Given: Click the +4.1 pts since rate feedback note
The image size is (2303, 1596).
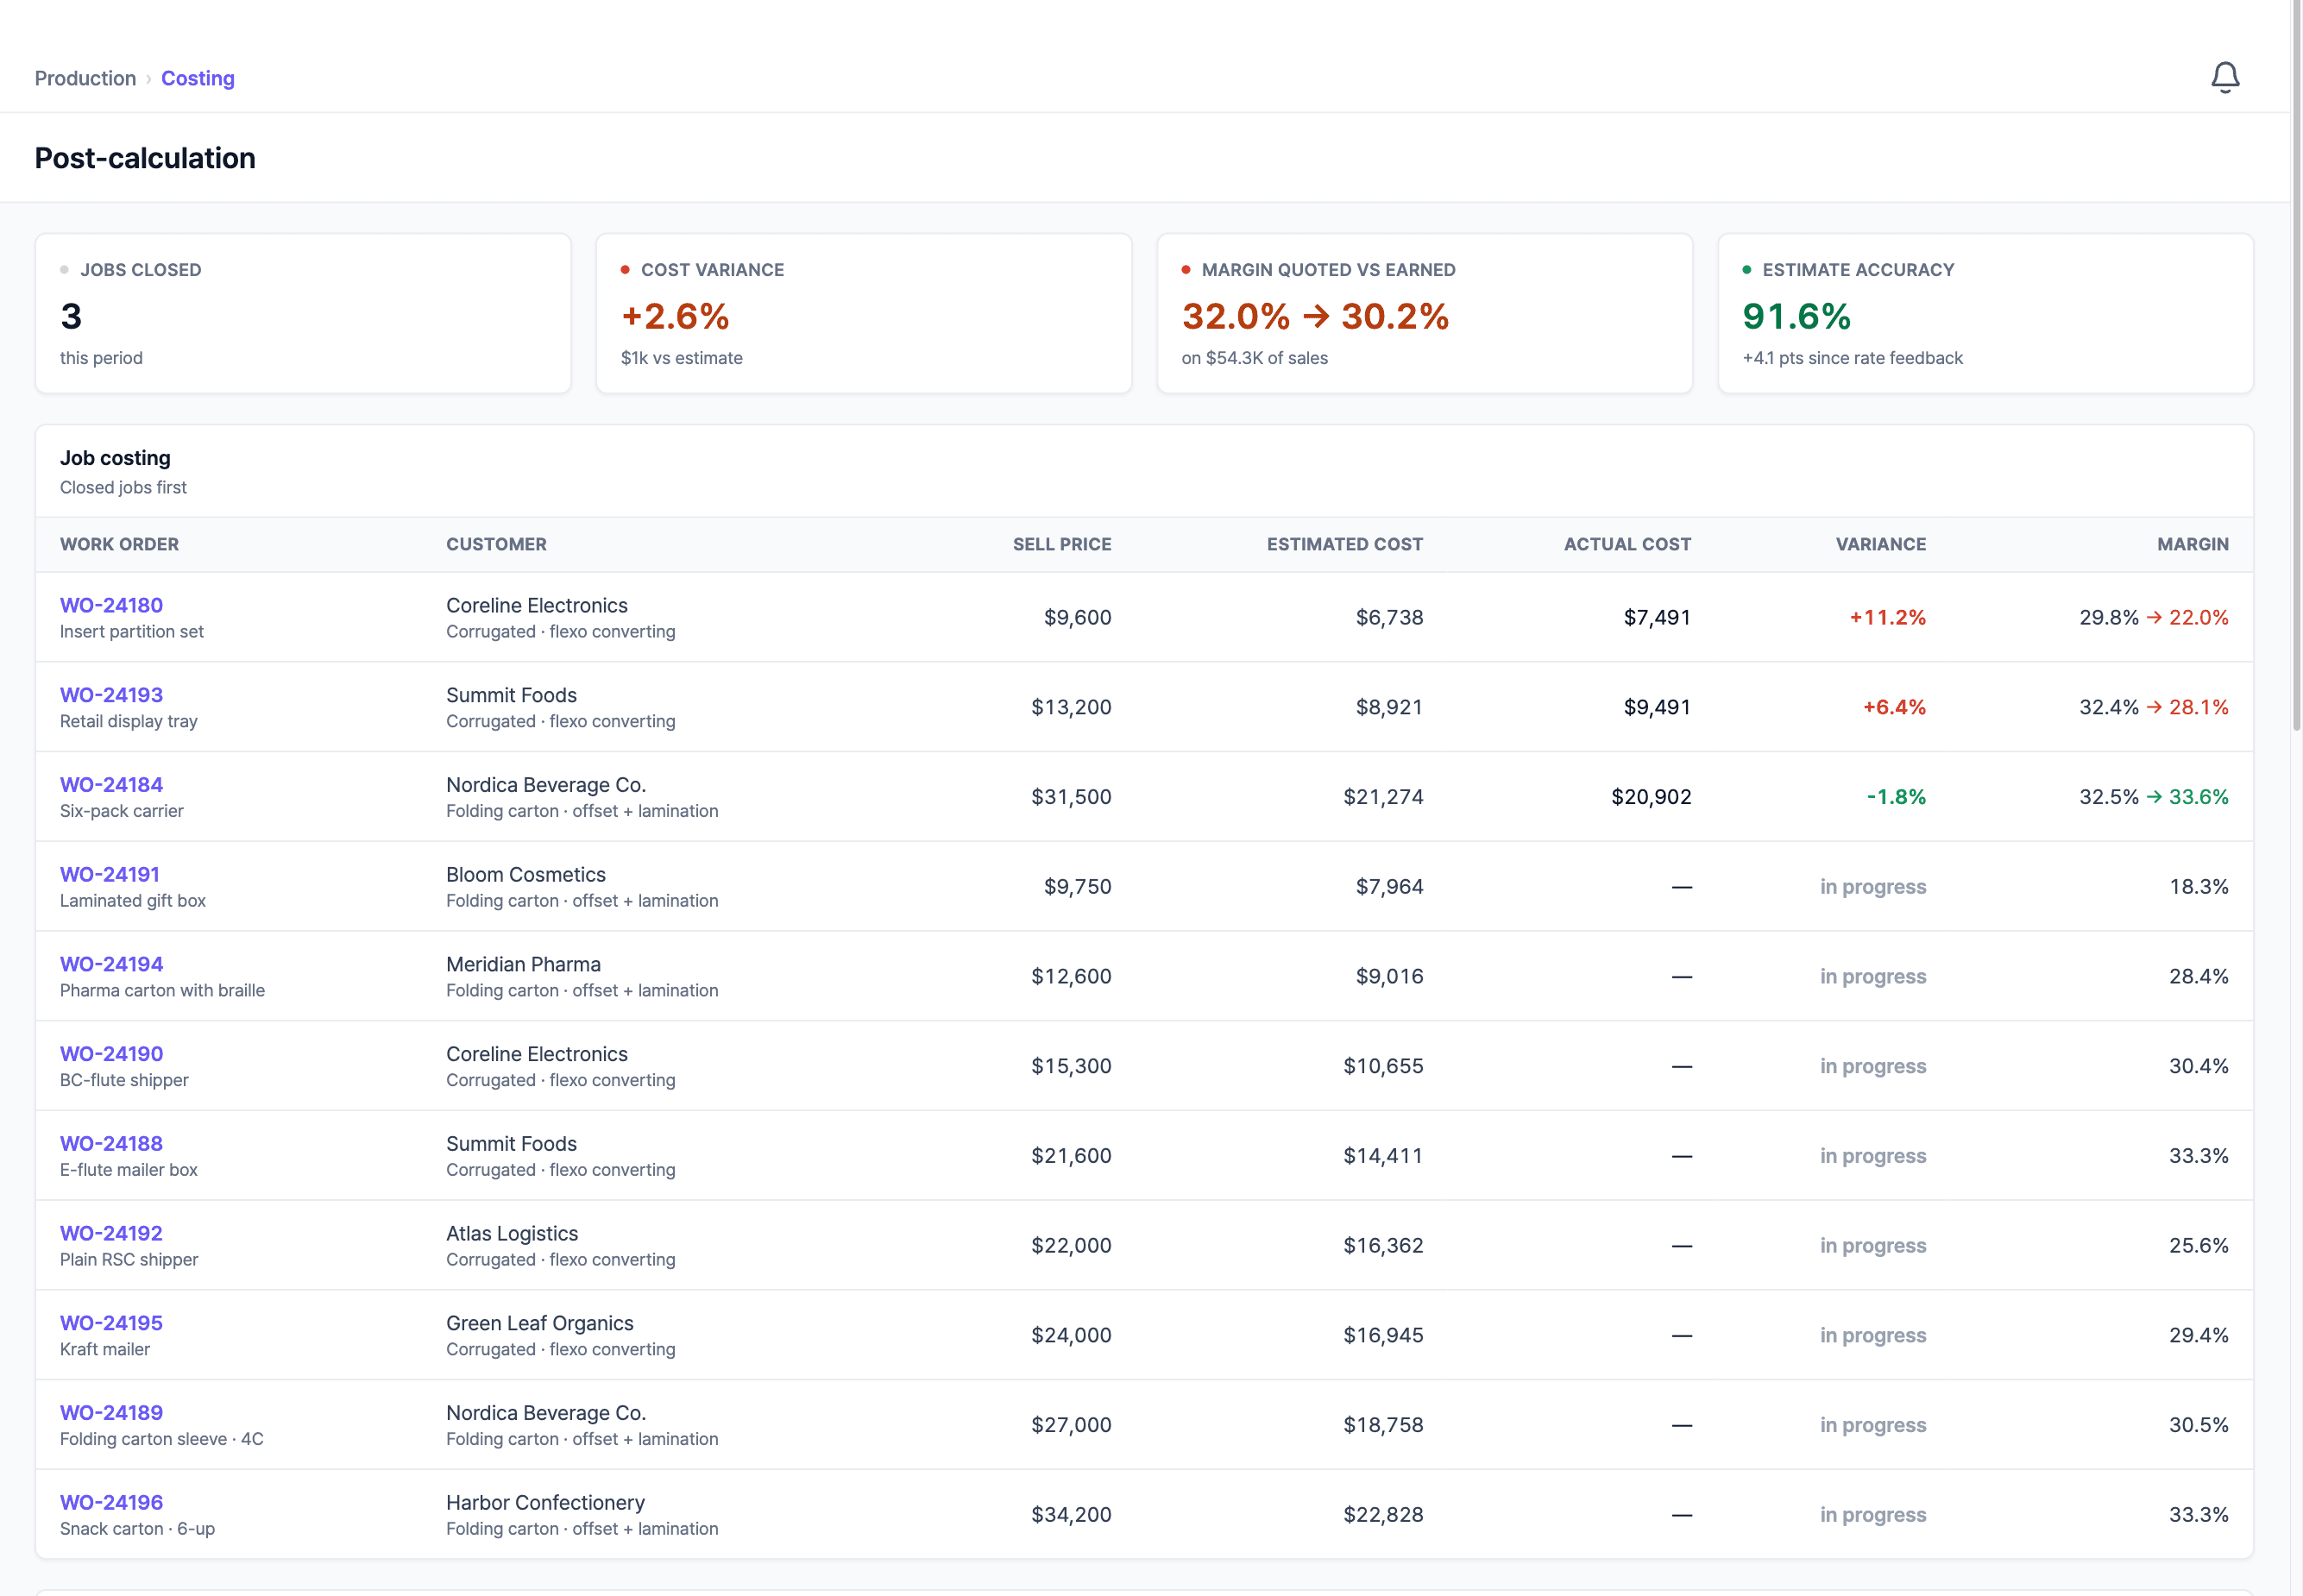Looking at the screenshot, I should (1852, 358).
